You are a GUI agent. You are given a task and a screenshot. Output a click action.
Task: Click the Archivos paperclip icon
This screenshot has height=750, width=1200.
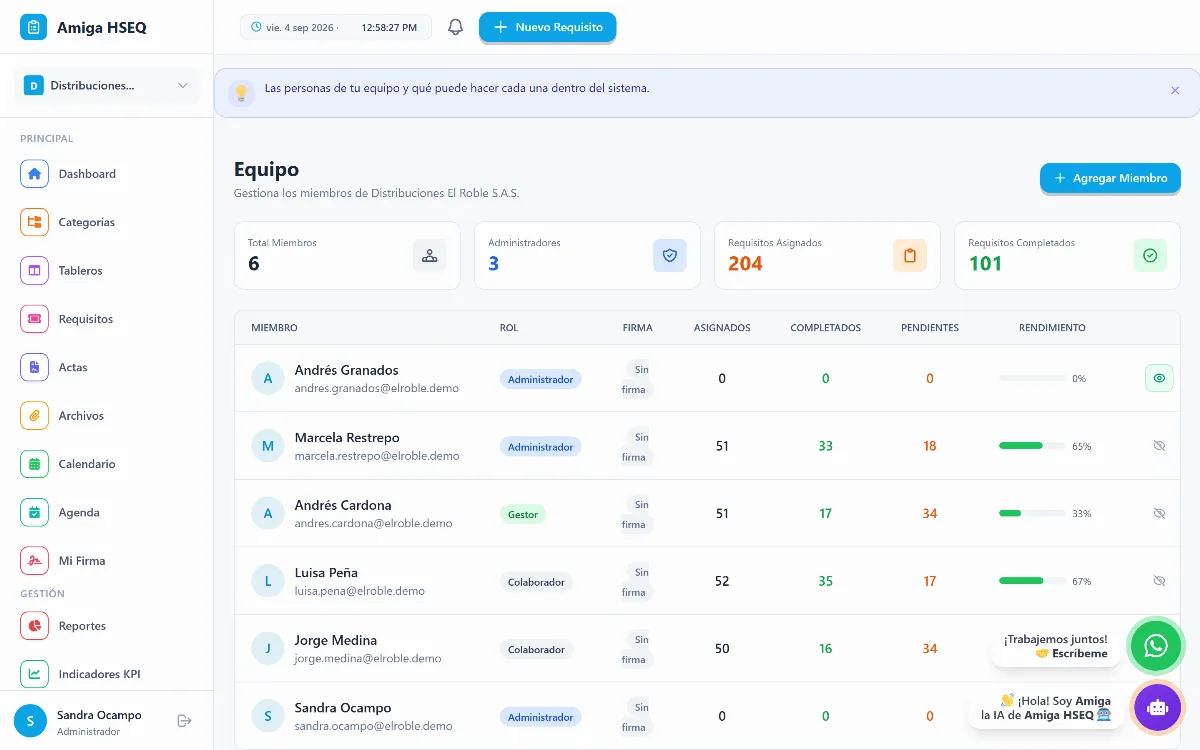[34, 416]
